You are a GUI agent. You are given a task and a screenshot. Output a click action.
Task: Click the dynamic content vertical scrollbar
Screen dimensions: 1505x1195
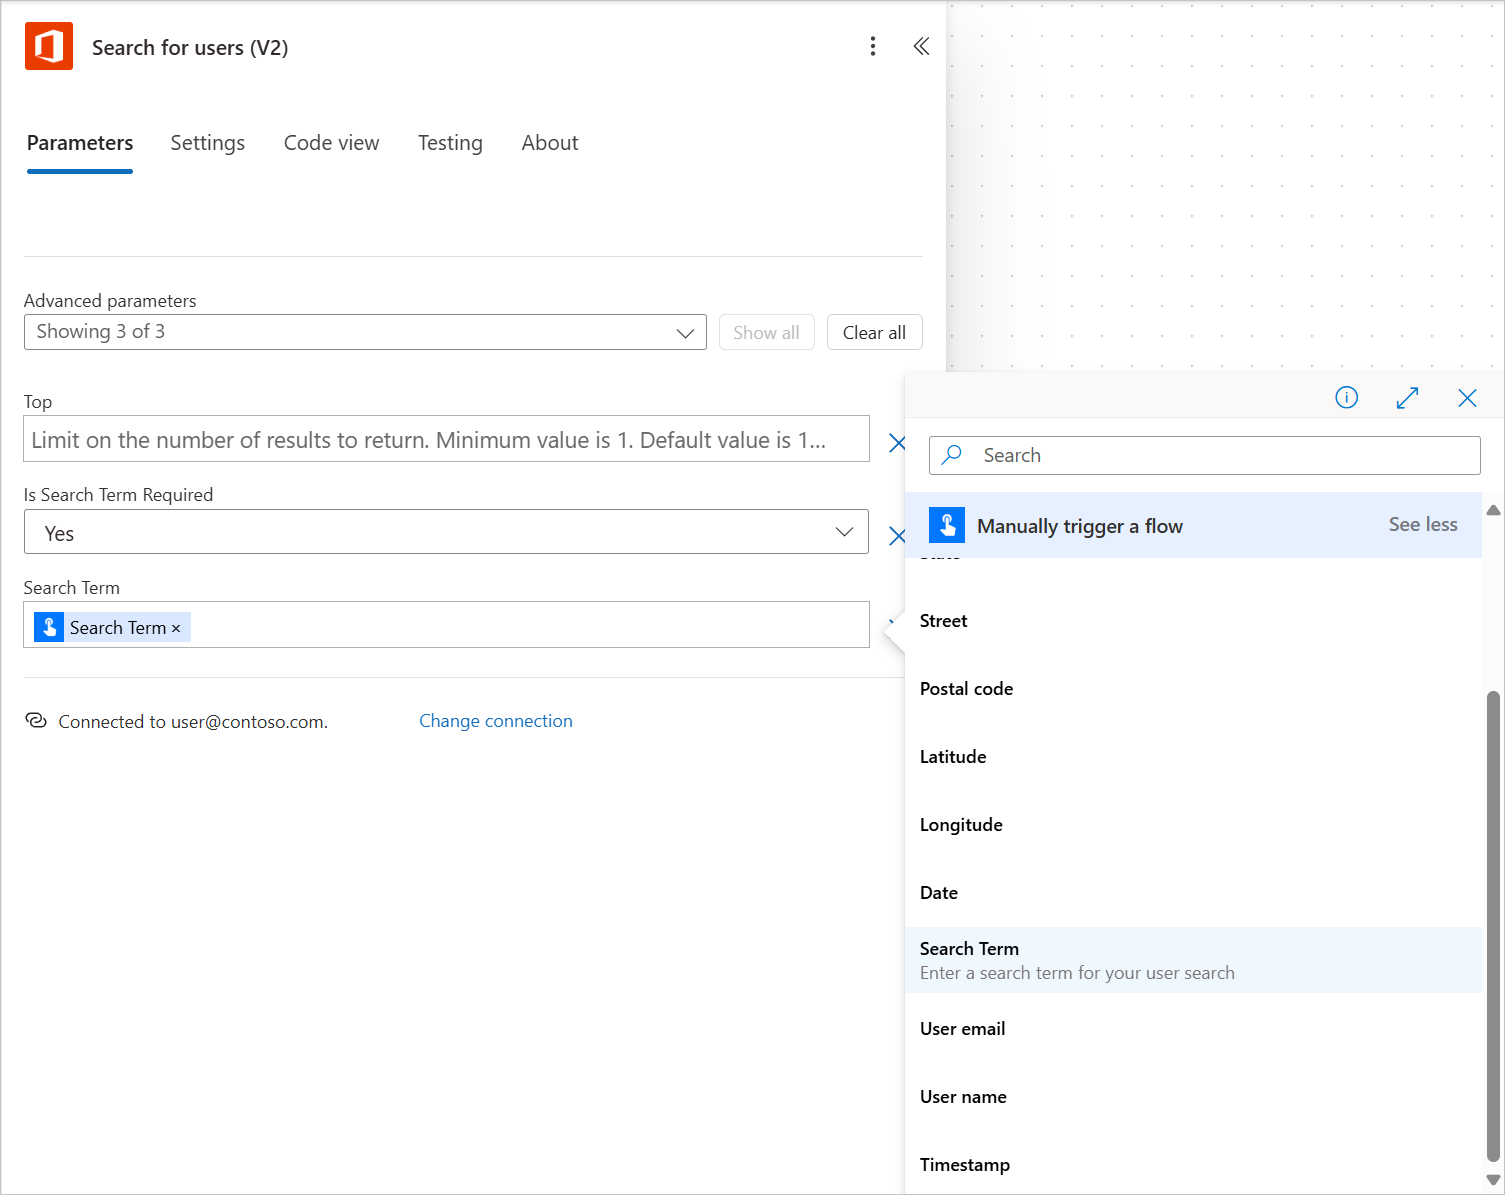tap(1493, 925)
